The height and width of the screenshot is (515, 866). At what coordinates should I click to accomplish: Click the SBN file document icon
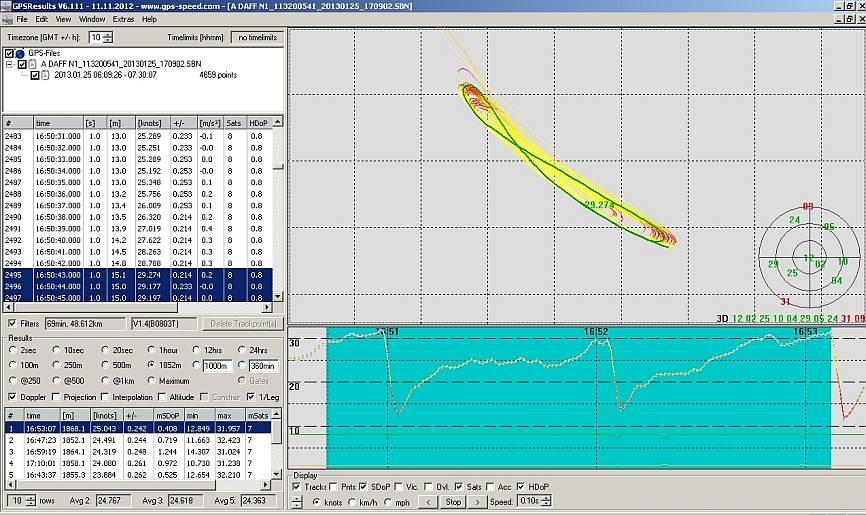[33, 64]
